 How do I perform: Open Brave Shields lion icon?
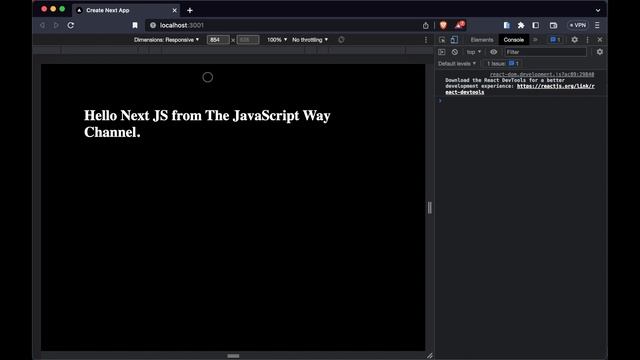click(x=443, y=25)
